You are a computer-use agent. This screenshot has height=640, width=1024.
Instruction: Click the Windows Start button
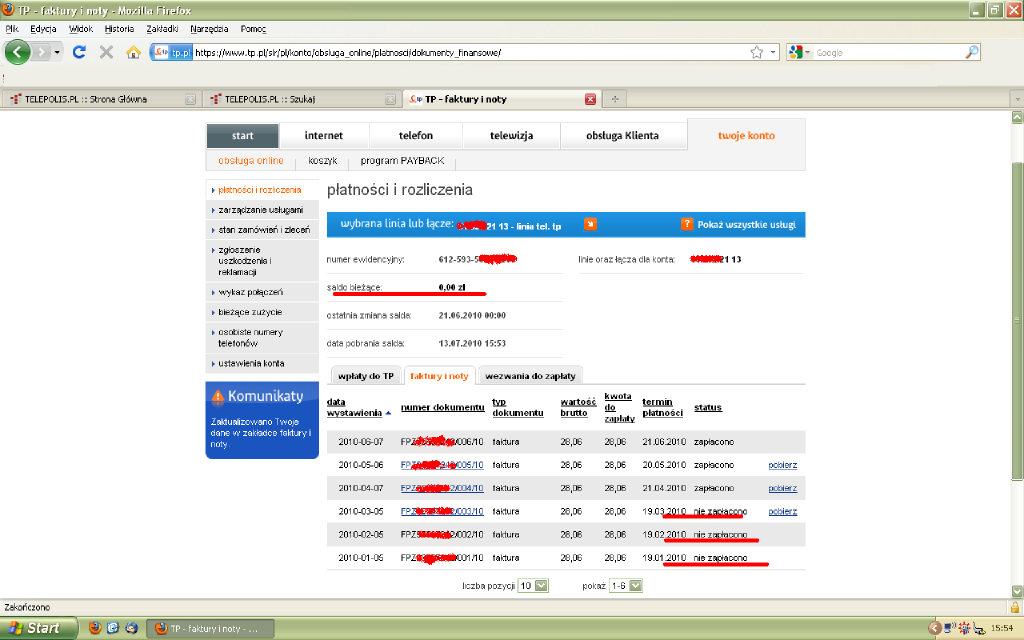point(38,628)
